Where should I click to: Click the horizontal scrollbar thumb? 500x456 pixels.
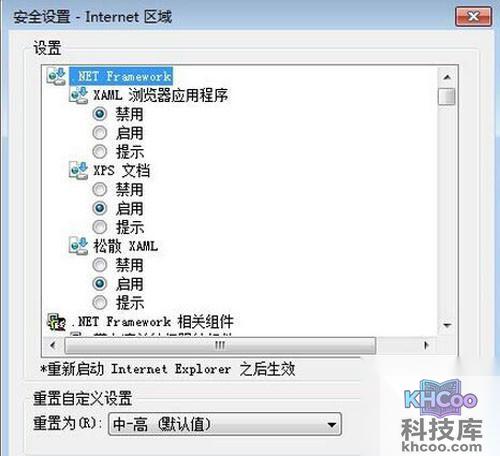pos(220,345)
